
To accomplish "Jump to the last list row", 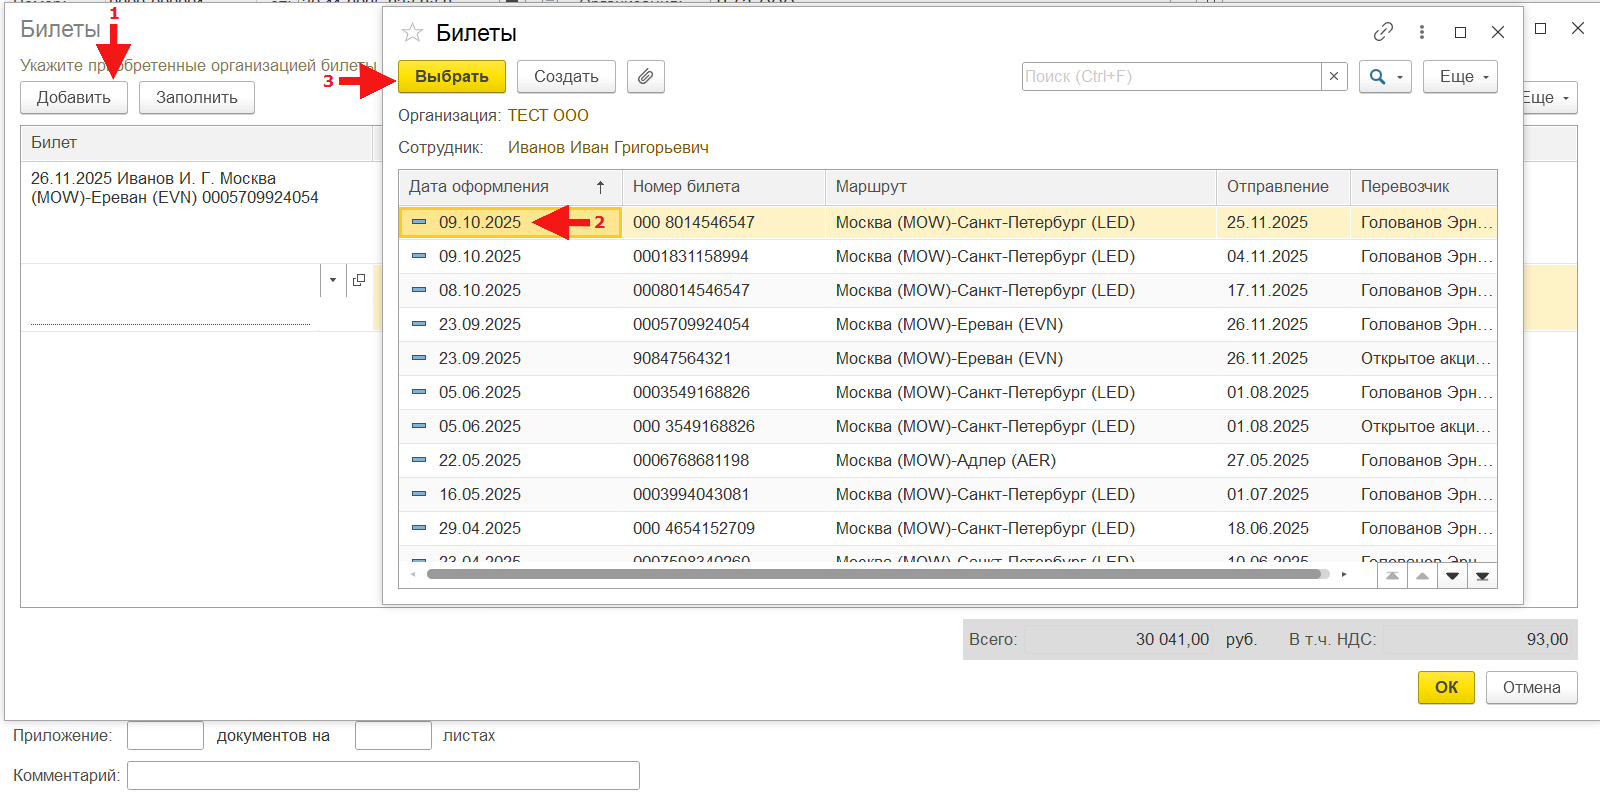I will (1482, 576).
